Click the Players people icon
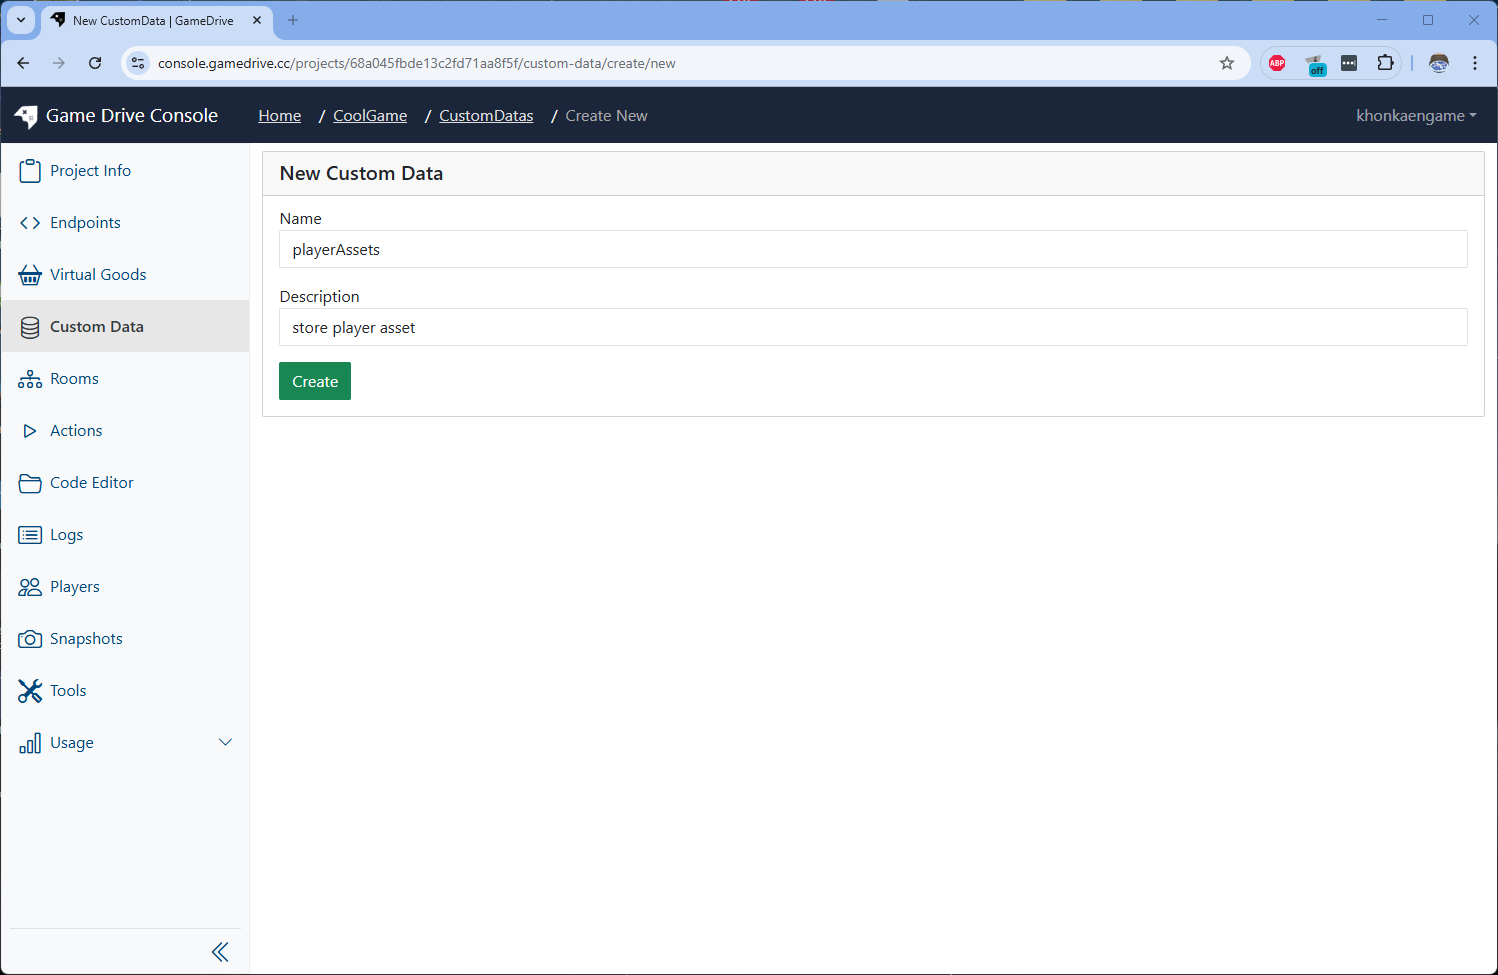1498x975 pixels. pyautogui.click(x=30, y=587)
